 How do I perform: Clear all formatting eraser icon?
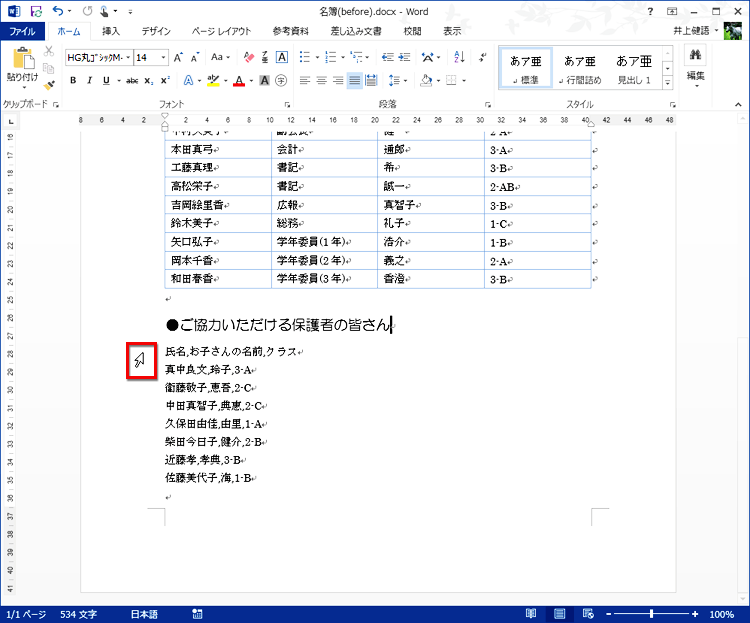tap(248, 57)
